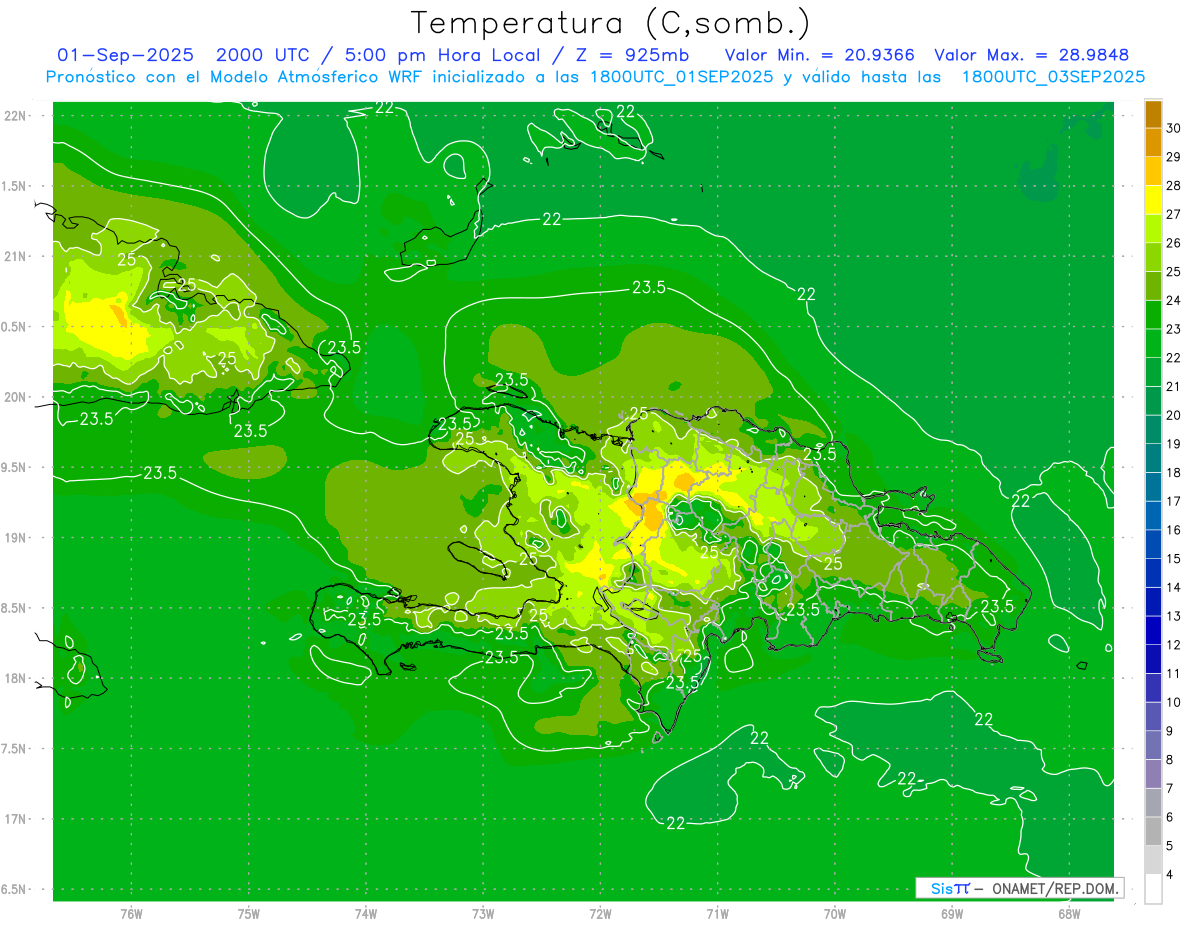Click the 74W longitude axis label

[365, 914]
